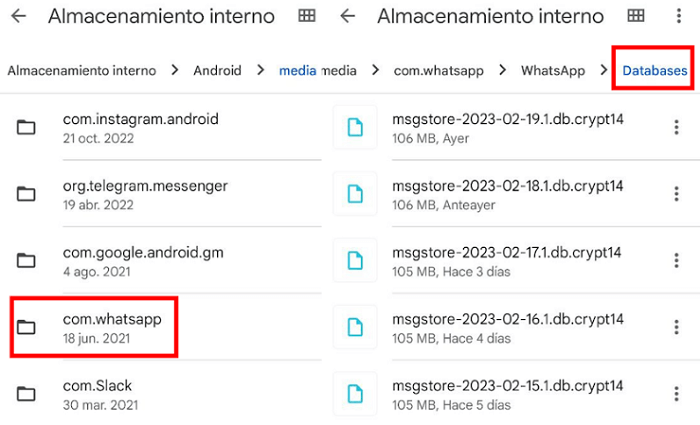Viewport: 700px width, 425px height.
Task: Open options for msgstore-2023-02-16.1.db.crypt14
Action: point(676,327)
